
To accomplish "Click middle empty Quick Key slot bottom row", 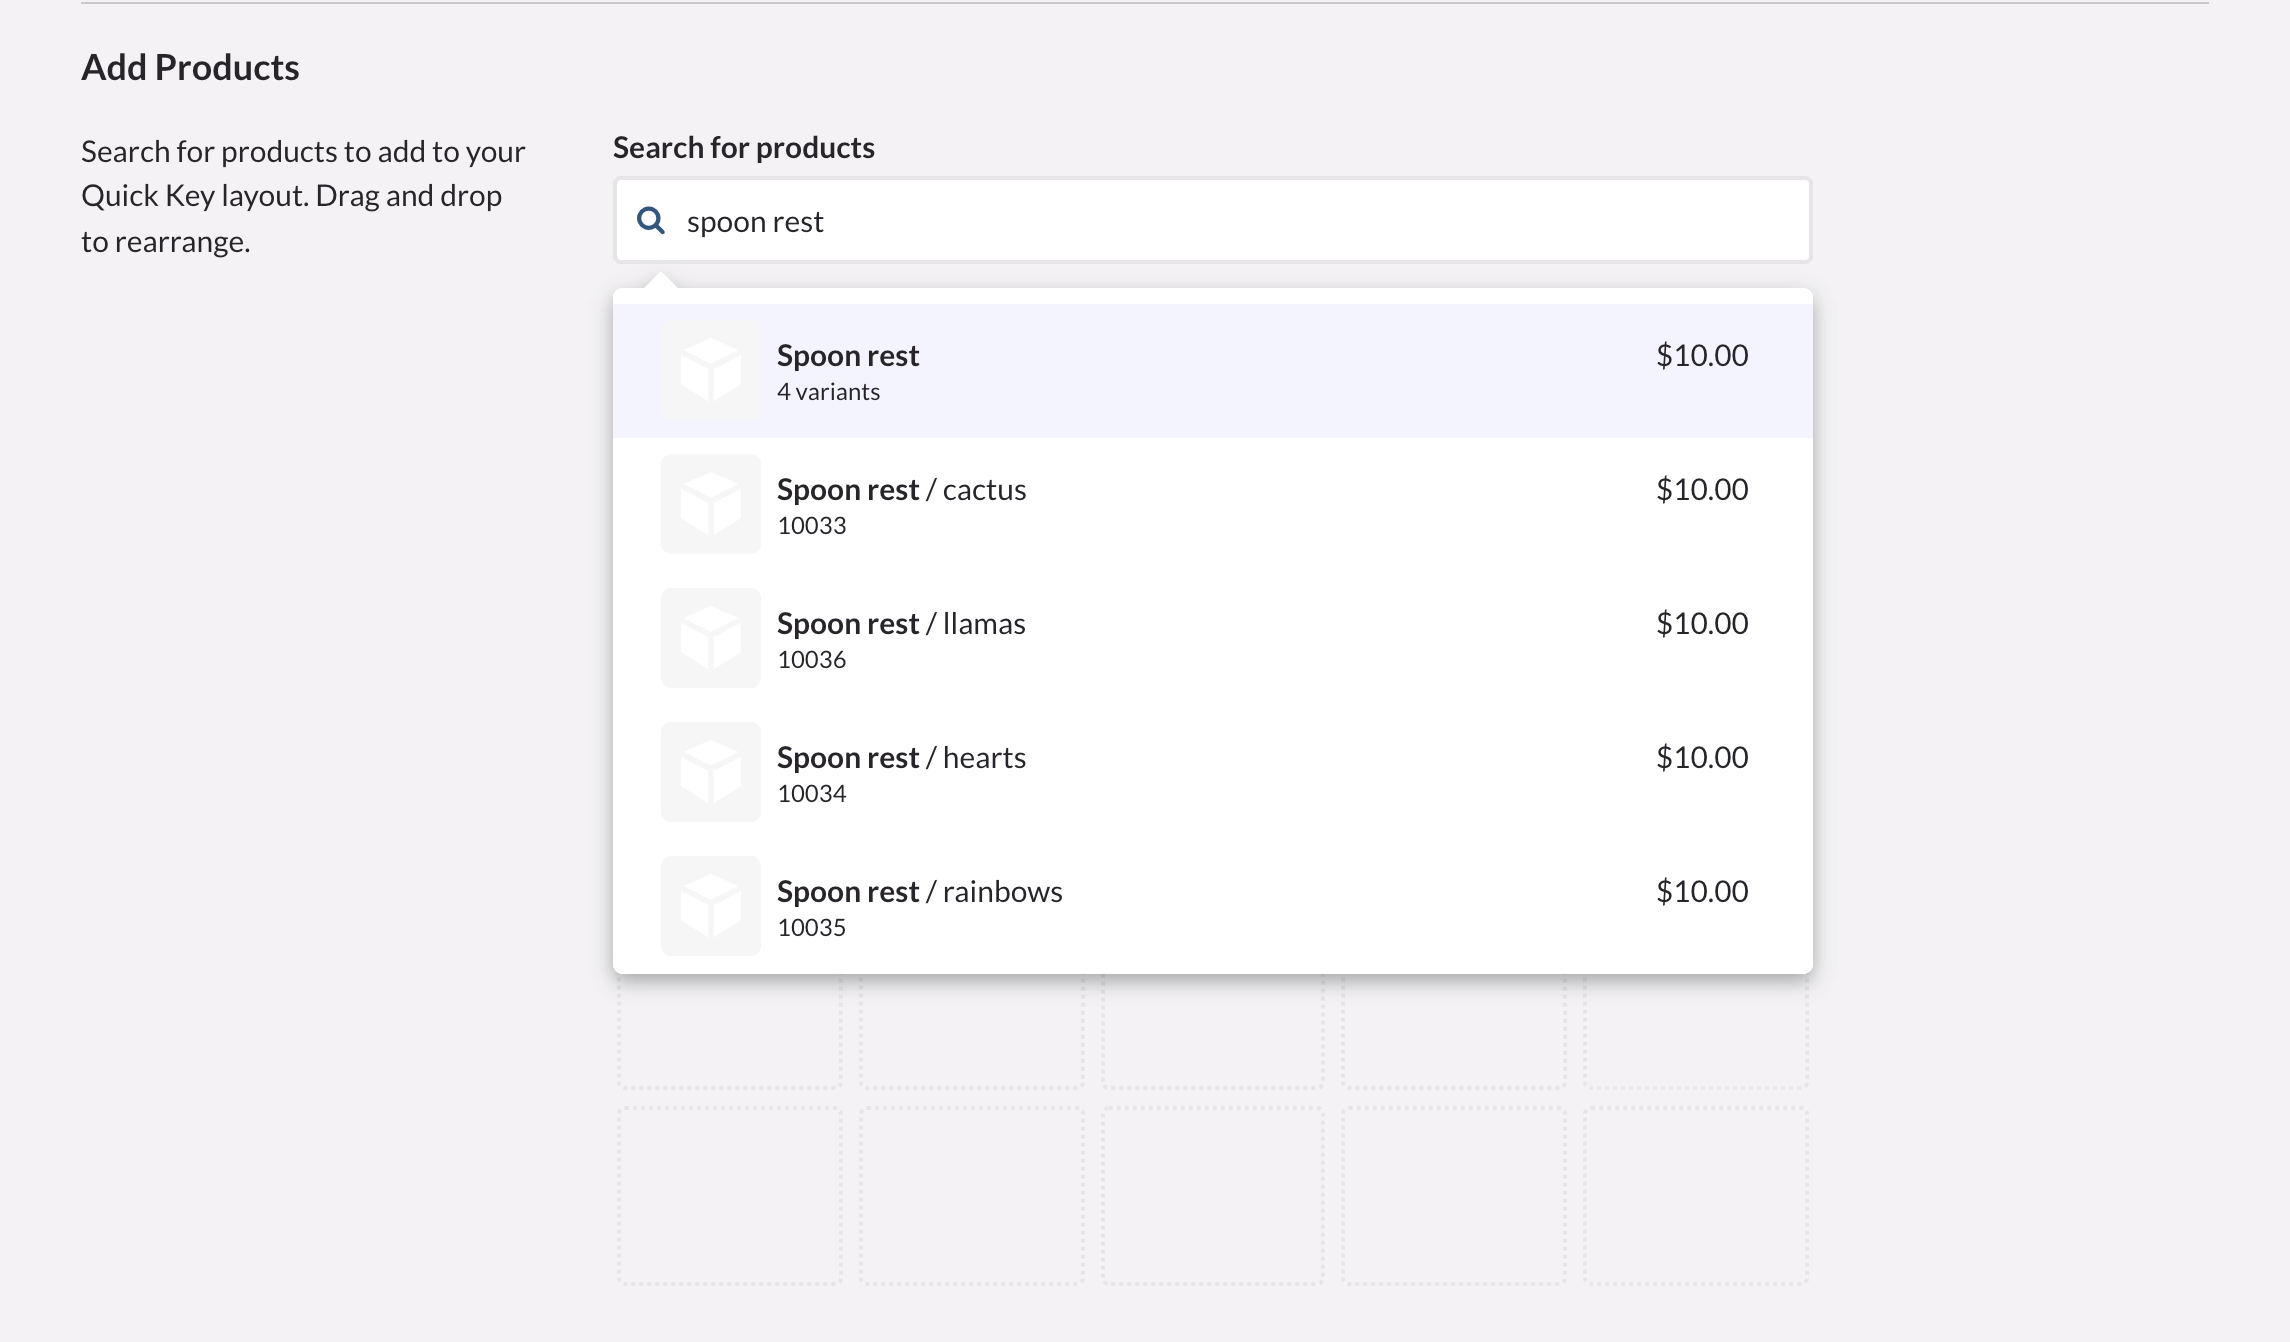I will 1212,1195.
